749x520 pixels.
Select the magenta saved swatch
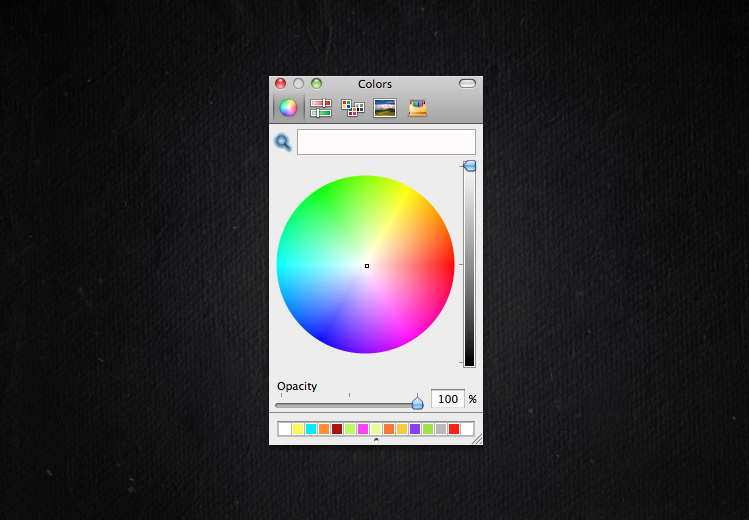point(363,429)
